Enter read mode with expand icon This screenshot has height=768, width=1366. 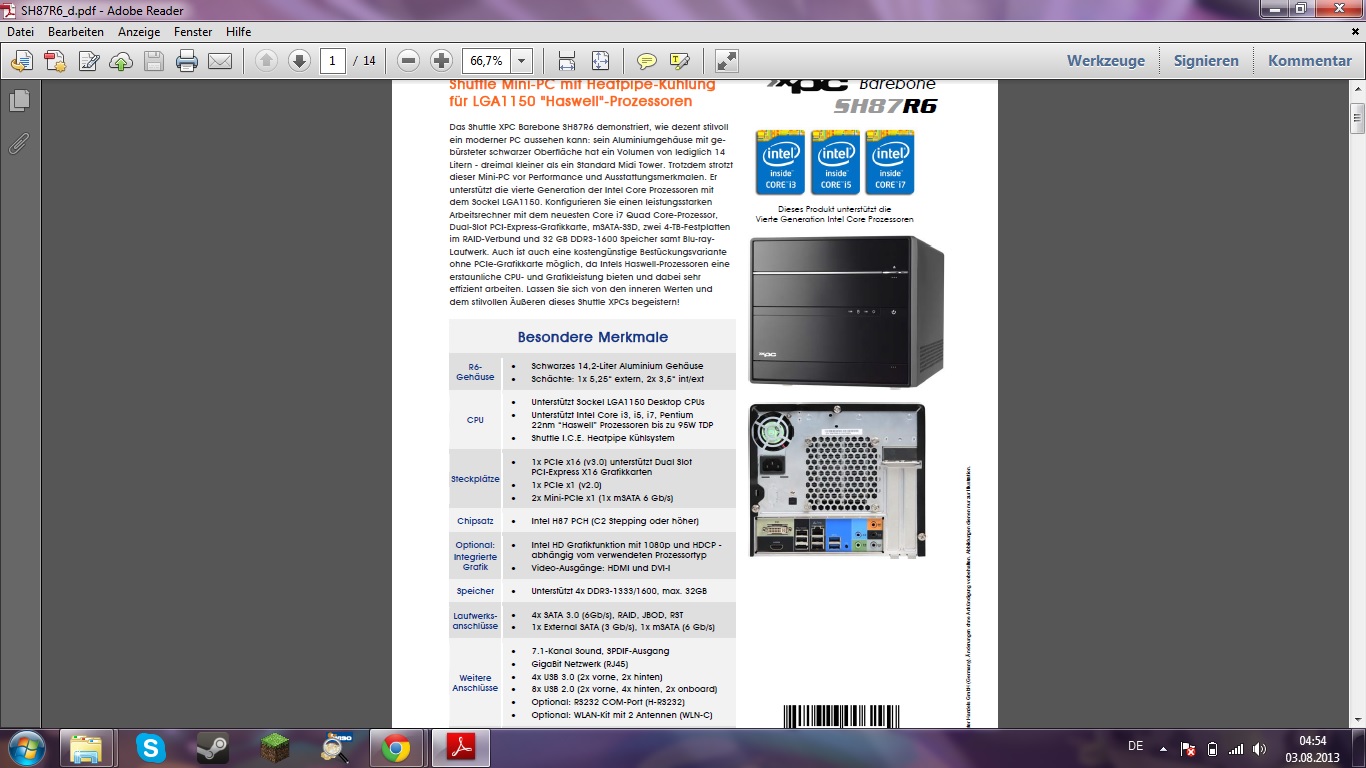727,61
